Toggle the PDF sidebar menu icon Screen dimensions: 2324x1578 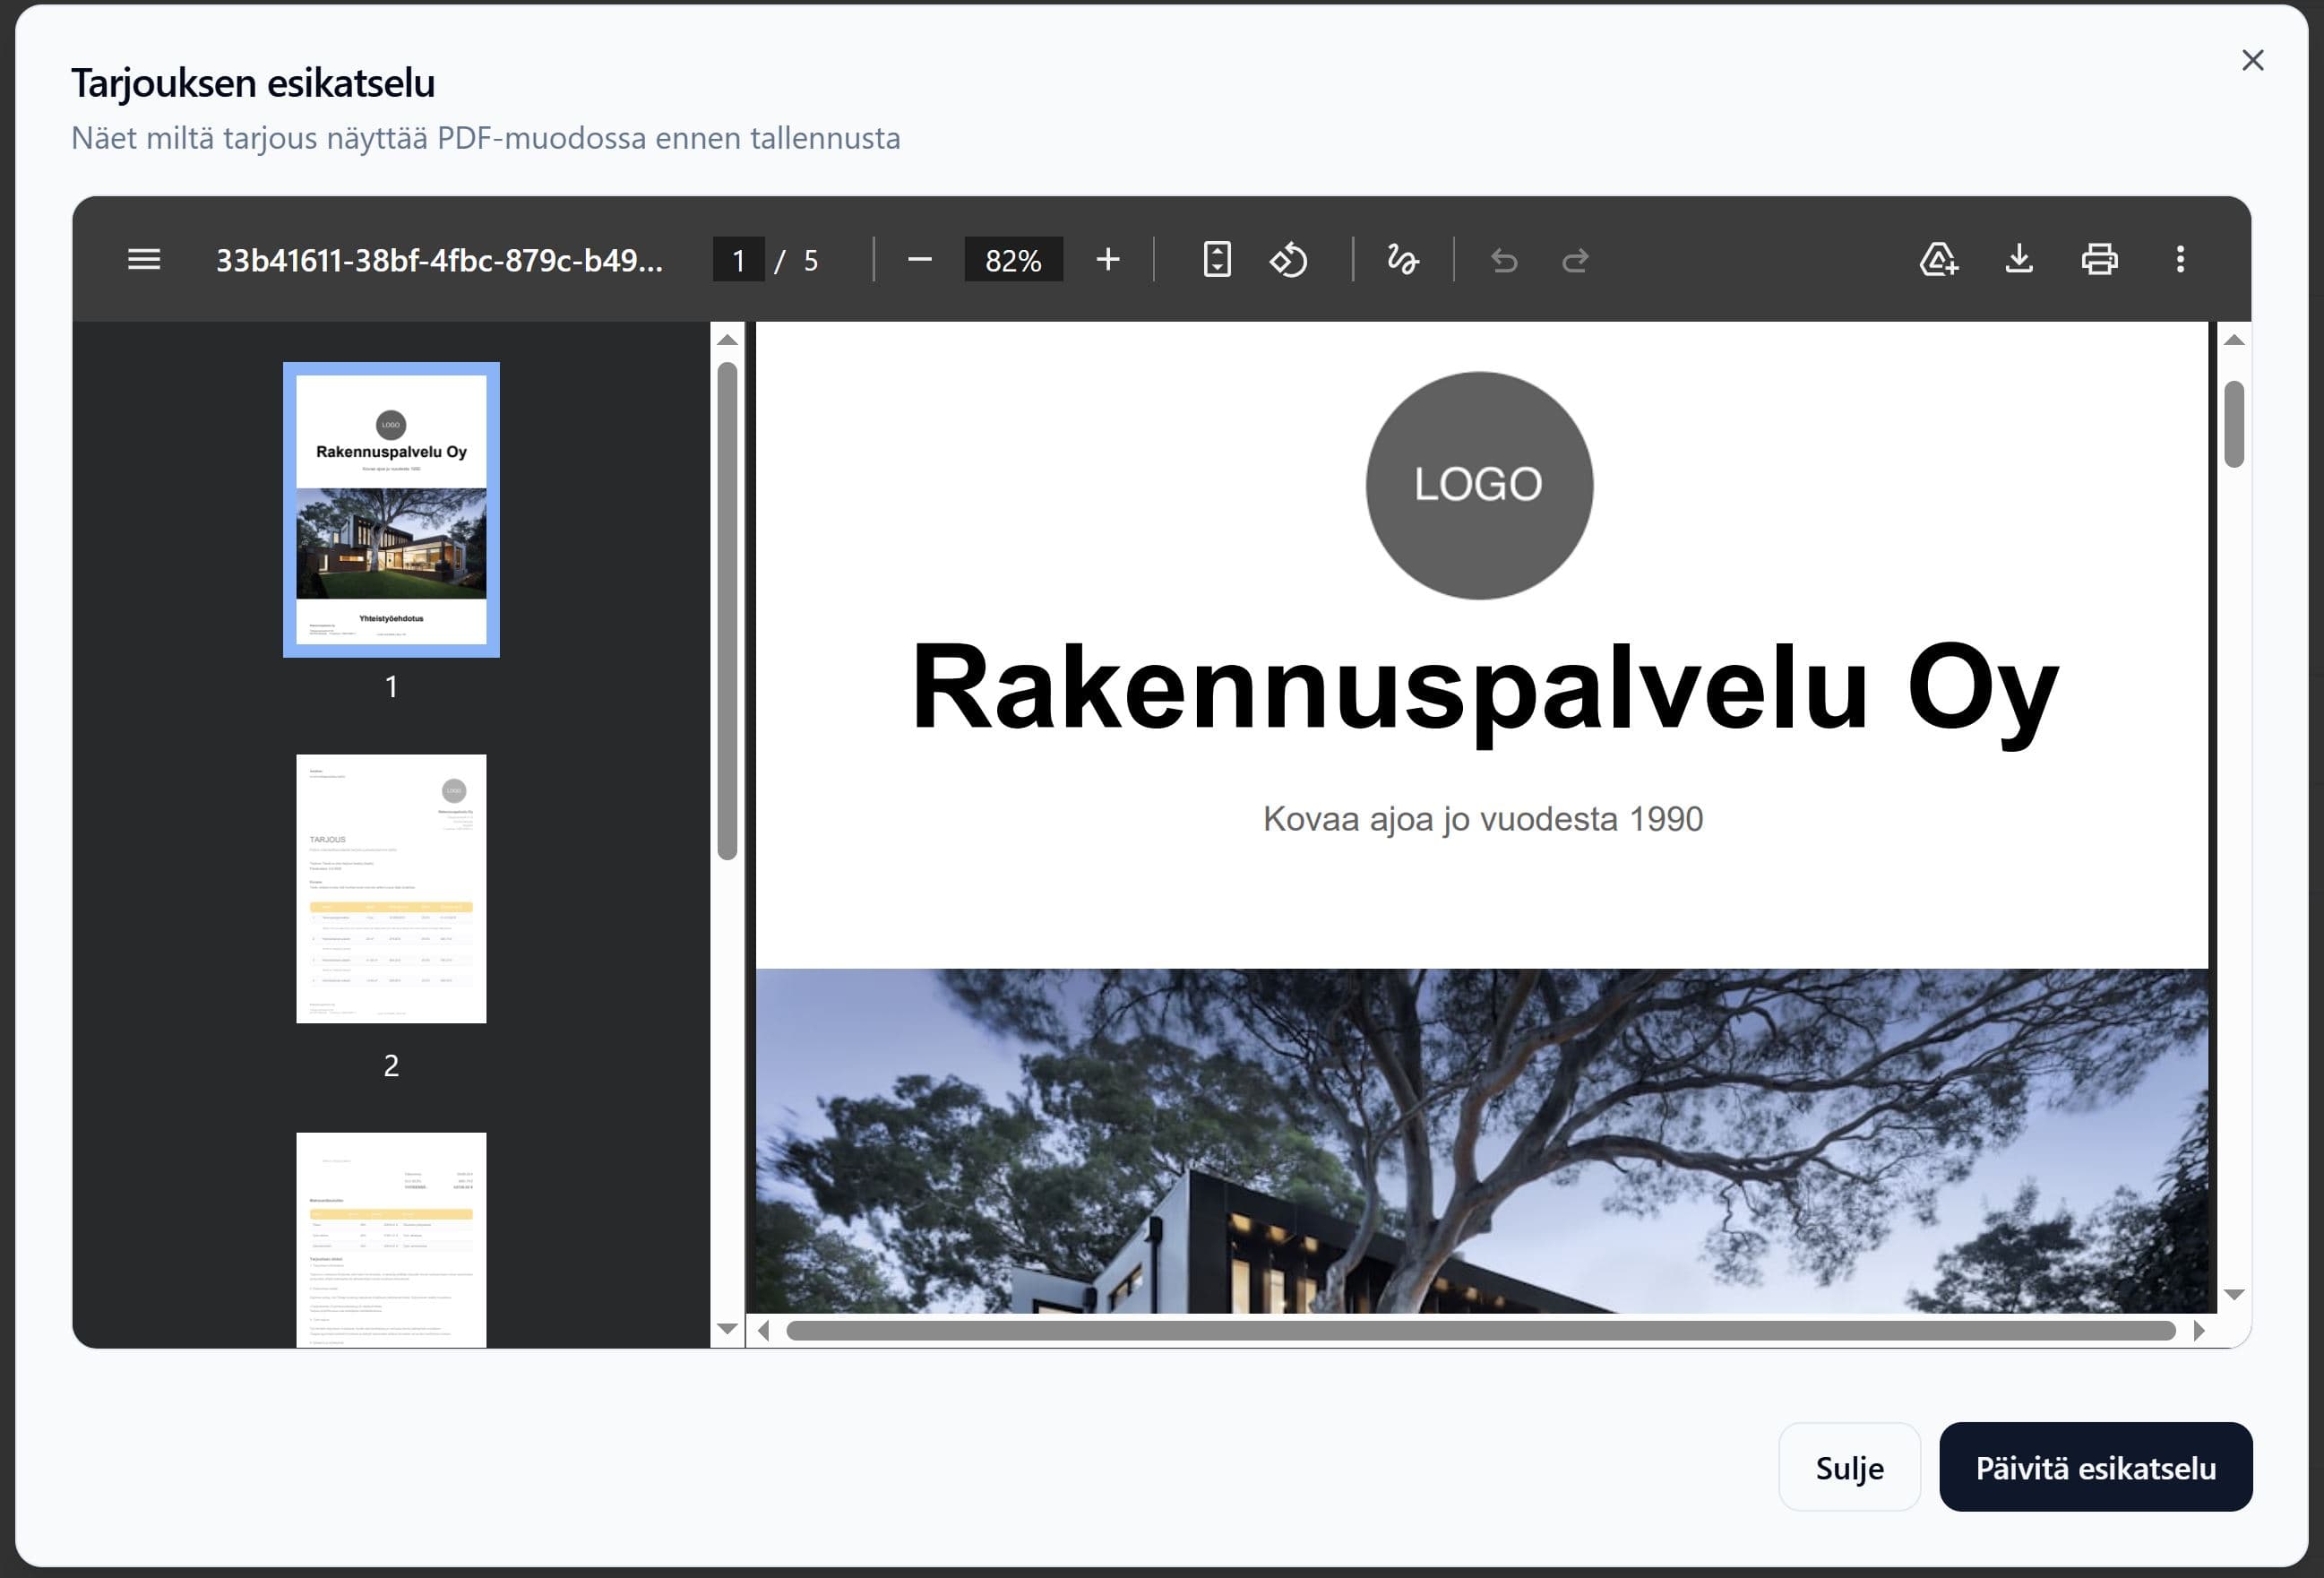click(144, 260)
